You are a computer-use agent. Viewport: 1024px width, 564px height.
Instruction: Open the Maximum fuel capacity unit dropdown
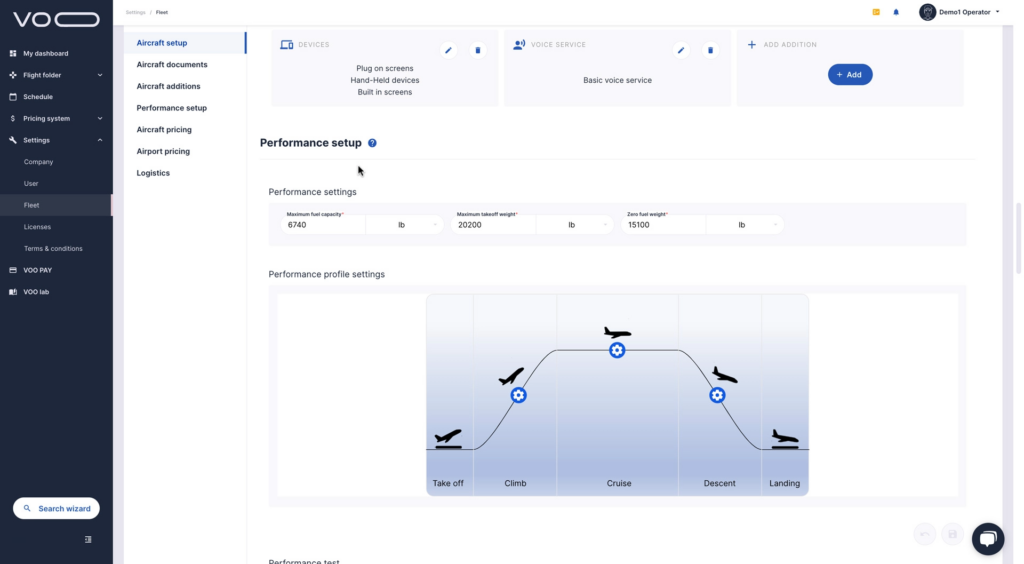coord(405,225)
